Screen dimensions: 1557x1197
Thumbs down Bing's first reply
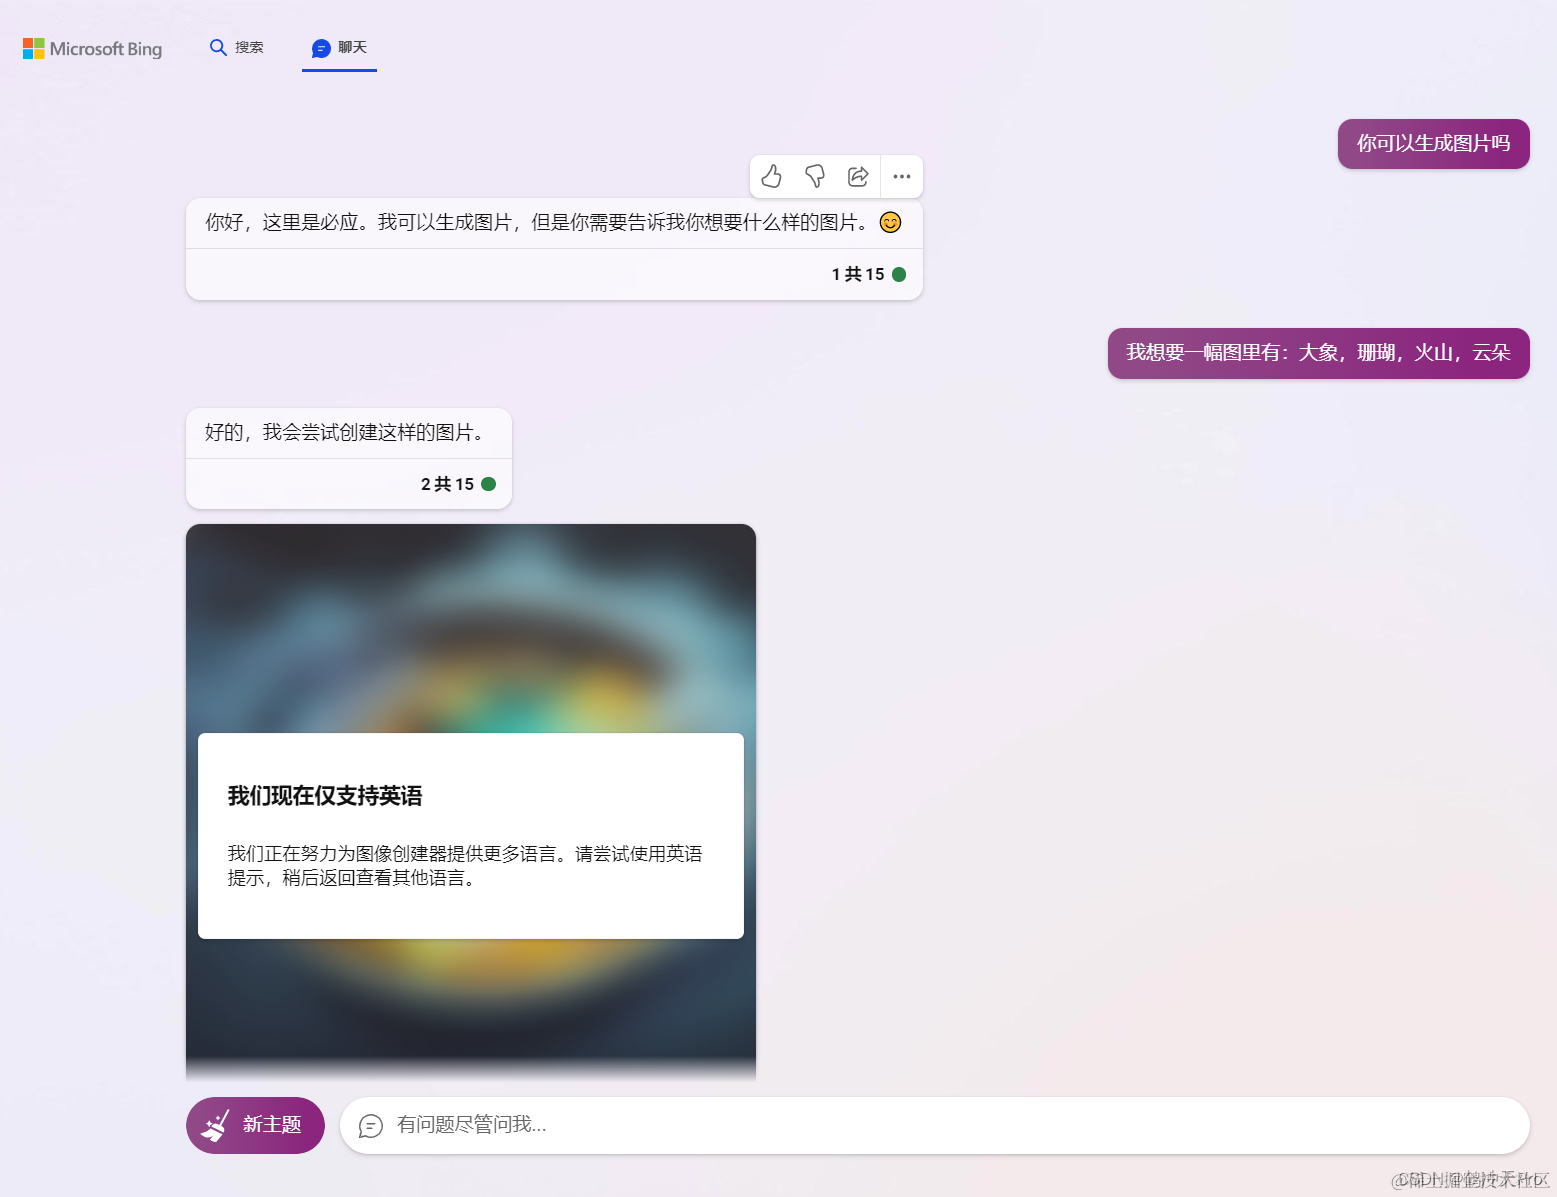815,176
